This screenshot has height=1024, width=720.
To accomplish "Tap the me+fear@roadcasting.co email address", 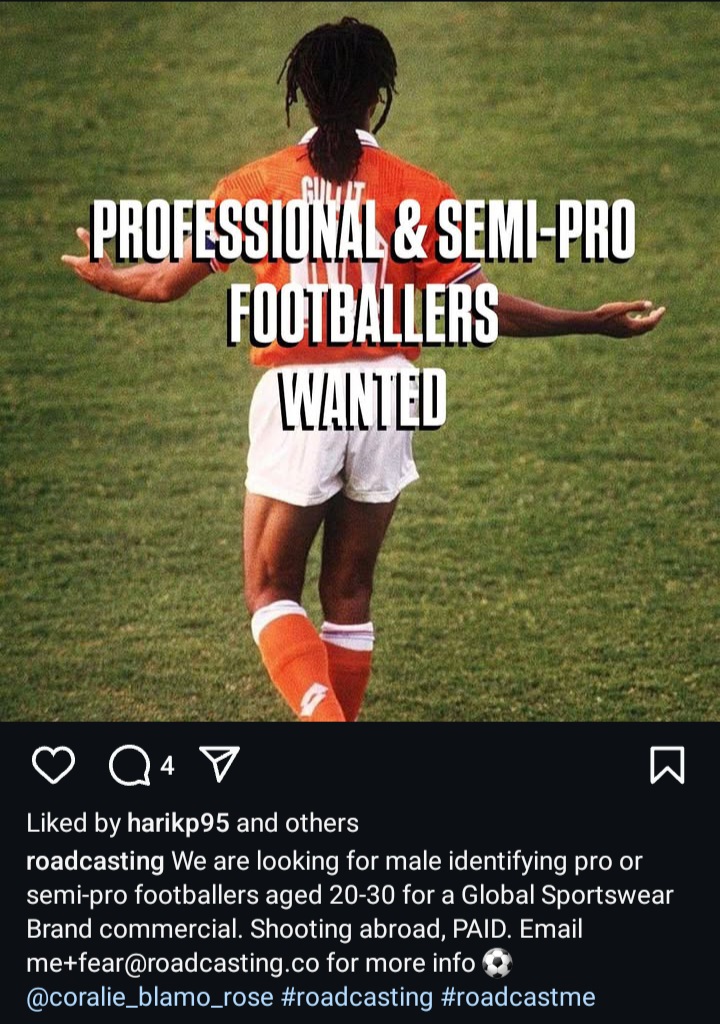I will pos(172,963).
